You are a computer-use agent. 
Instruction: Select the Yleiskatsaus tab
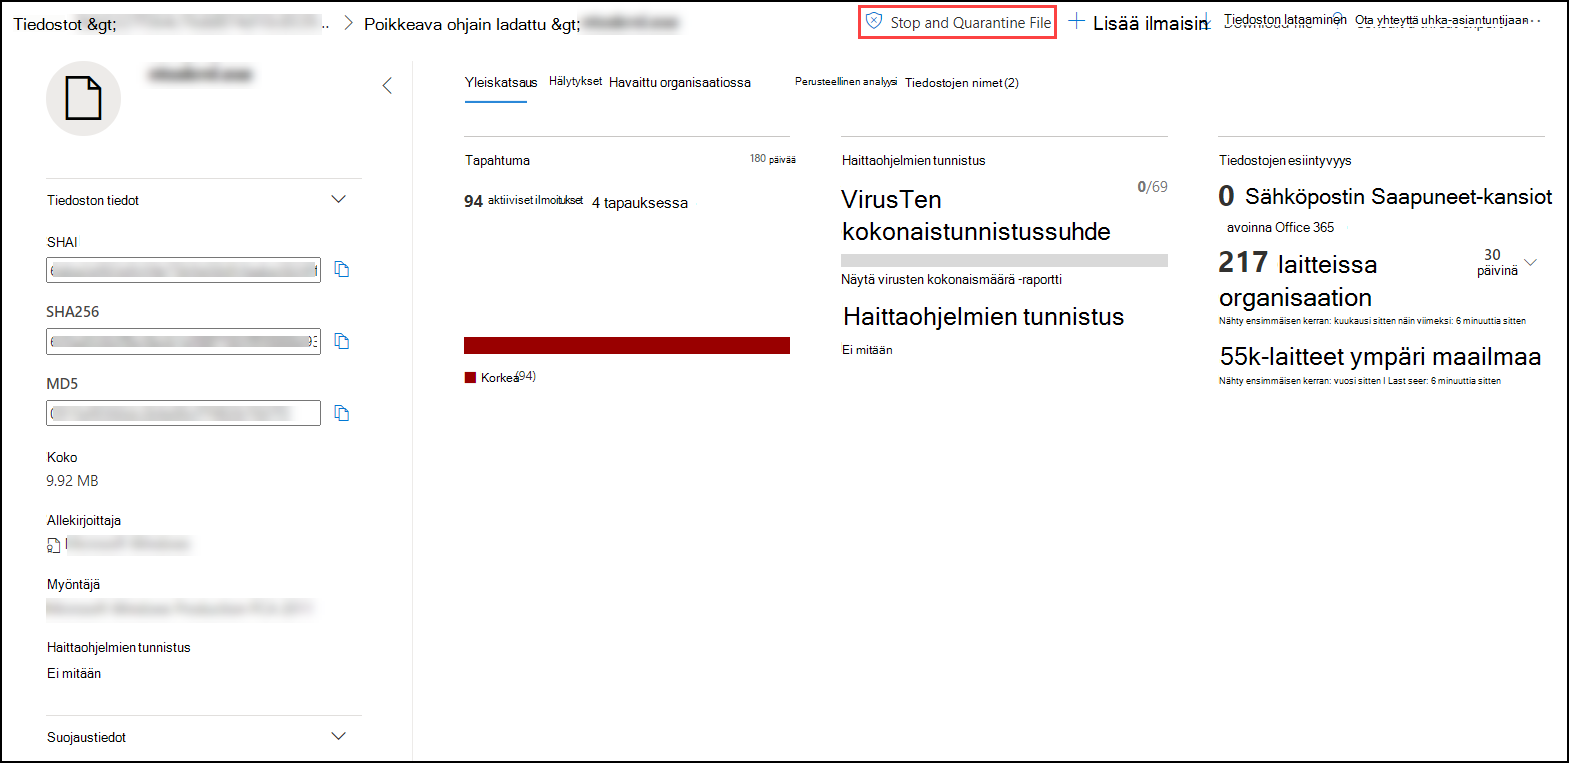[501, 82]
